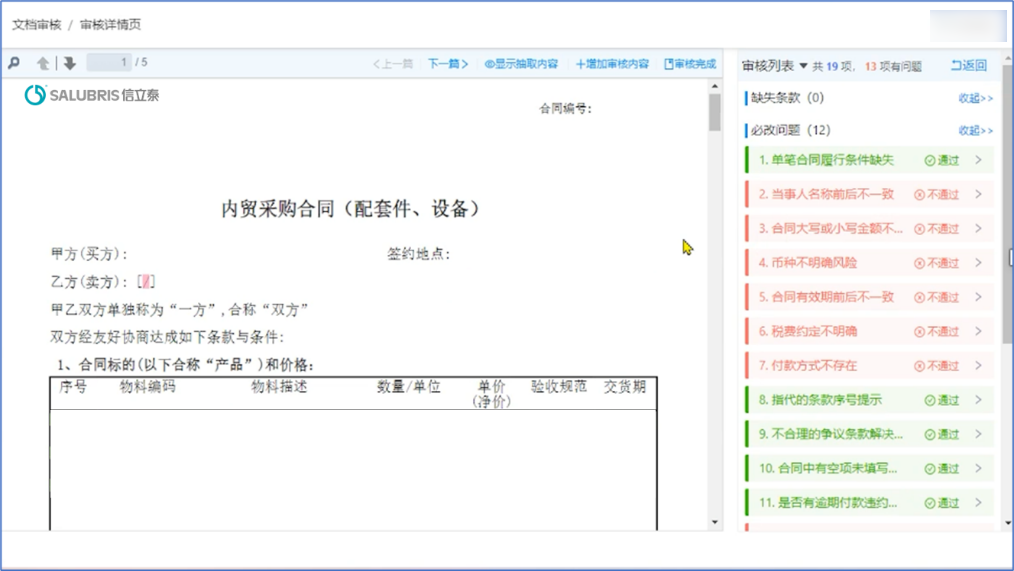Click 不通过 status on item 3
The height and width of the screenshot is (571, 1014).
936,229
